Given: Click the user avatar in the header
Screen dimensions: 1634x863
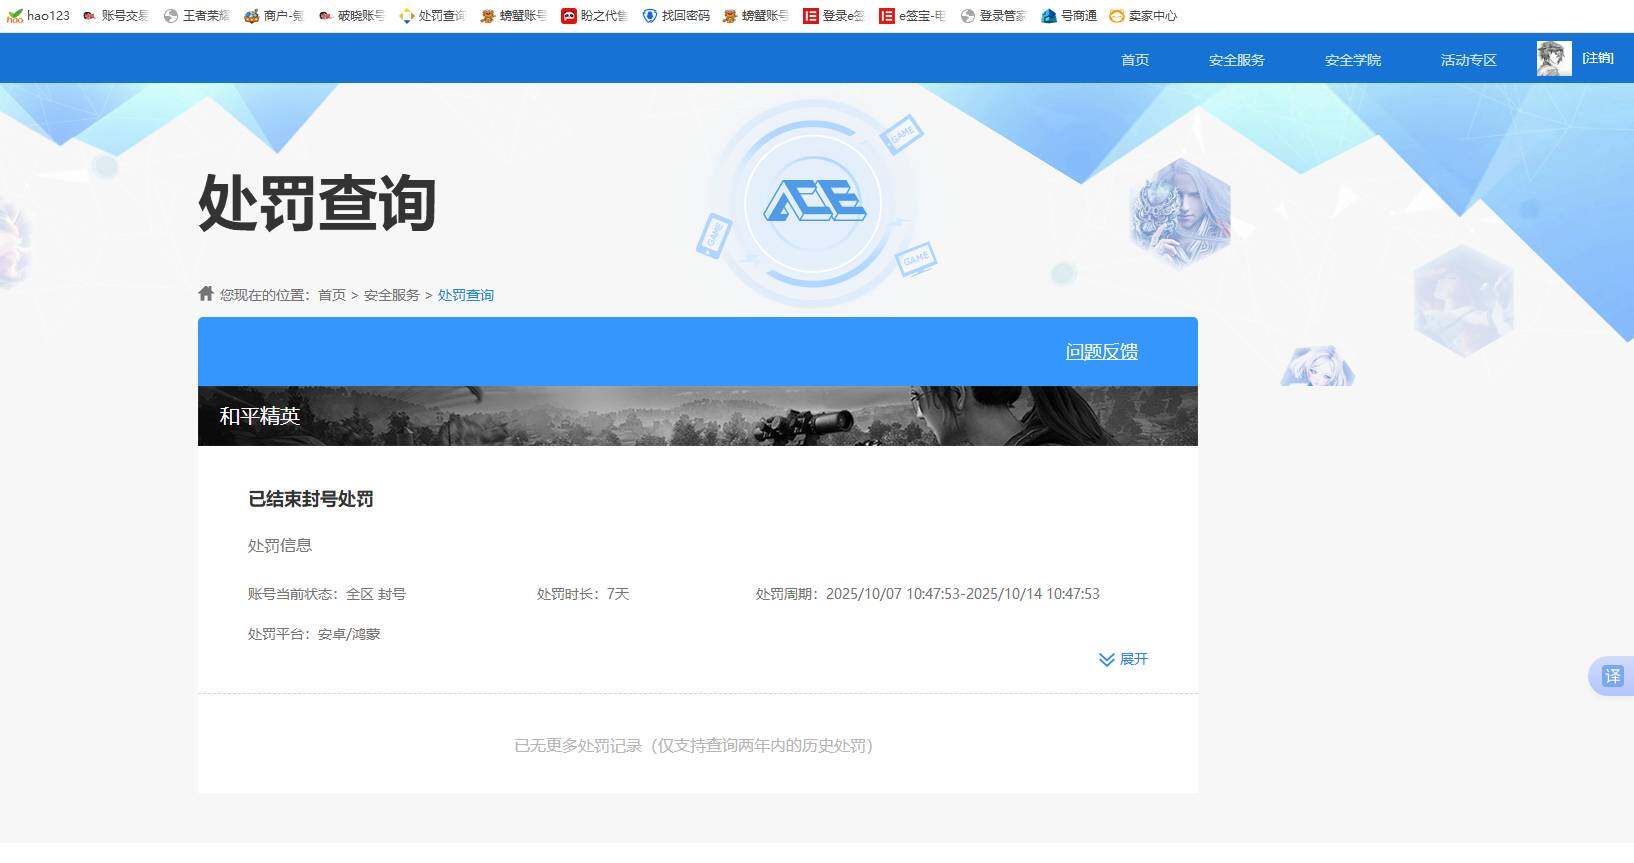Looking at the screenshot, I should pyautogui.click(x=1554, y=58).
